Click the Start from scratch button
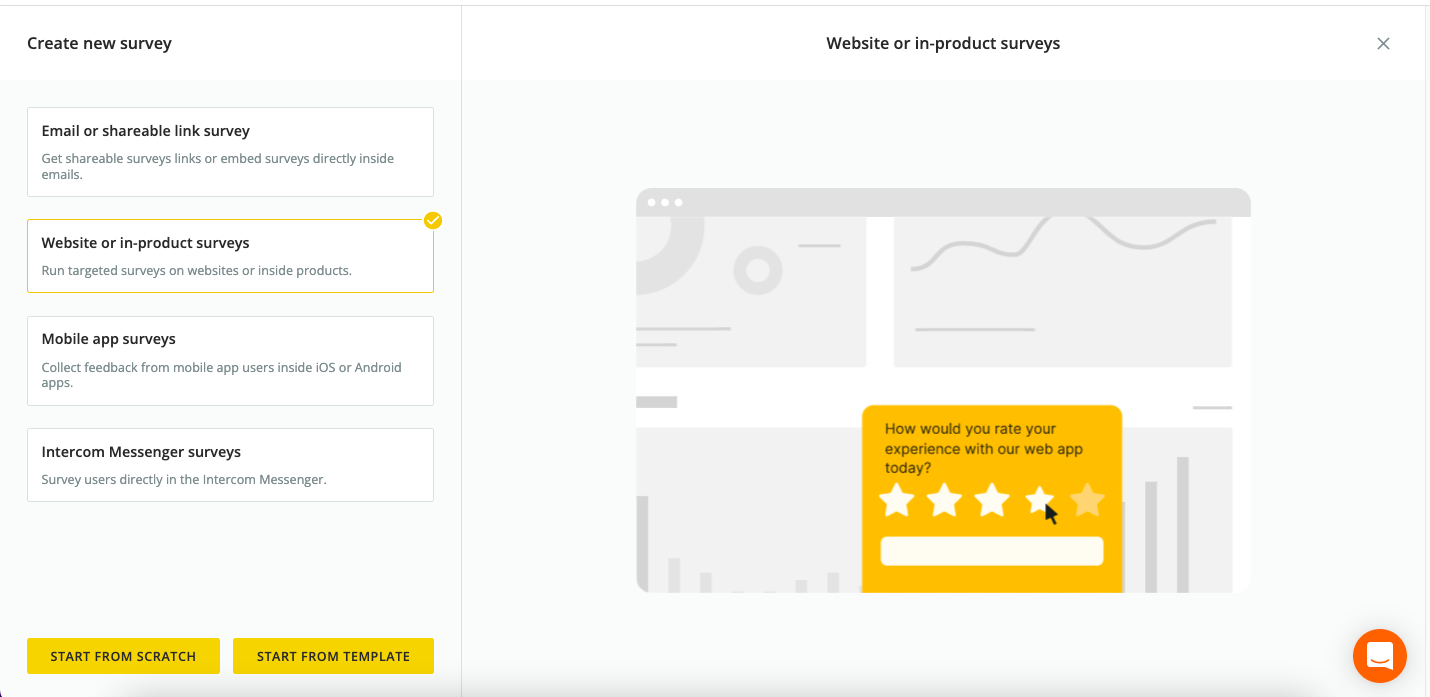Viewport: 1430px width, 697px height. point(123,656)
